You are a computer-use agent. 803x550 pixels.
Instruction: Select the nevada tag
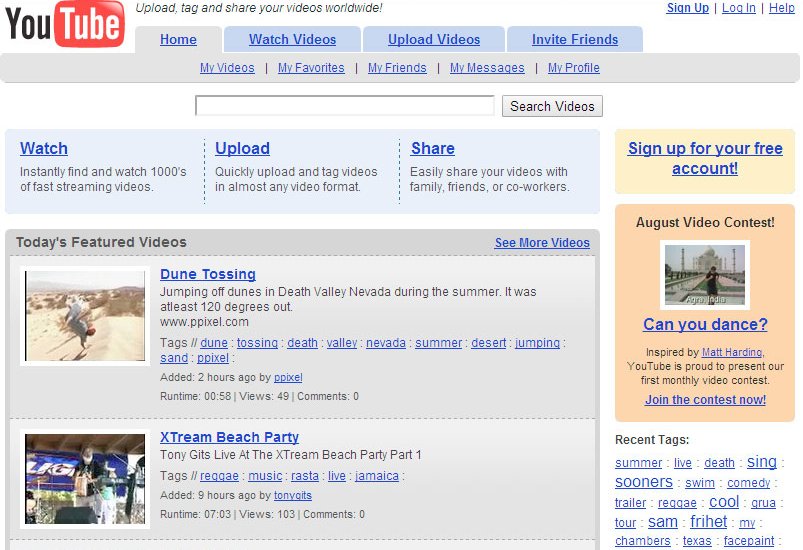pos(386,343)
